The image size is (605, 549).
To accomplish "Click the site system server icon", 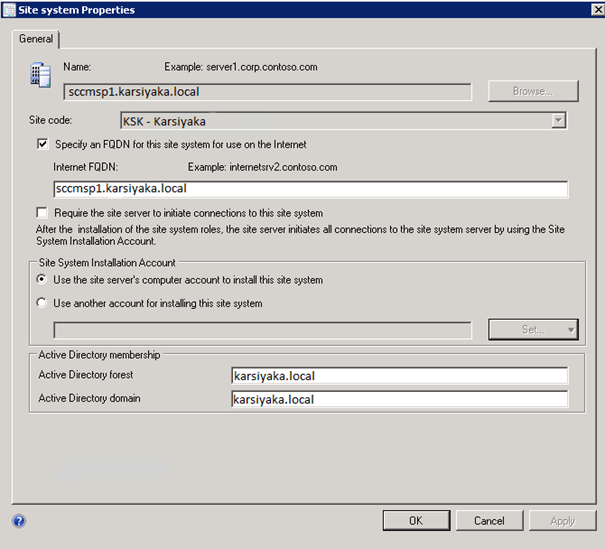I will coord(41,75).
